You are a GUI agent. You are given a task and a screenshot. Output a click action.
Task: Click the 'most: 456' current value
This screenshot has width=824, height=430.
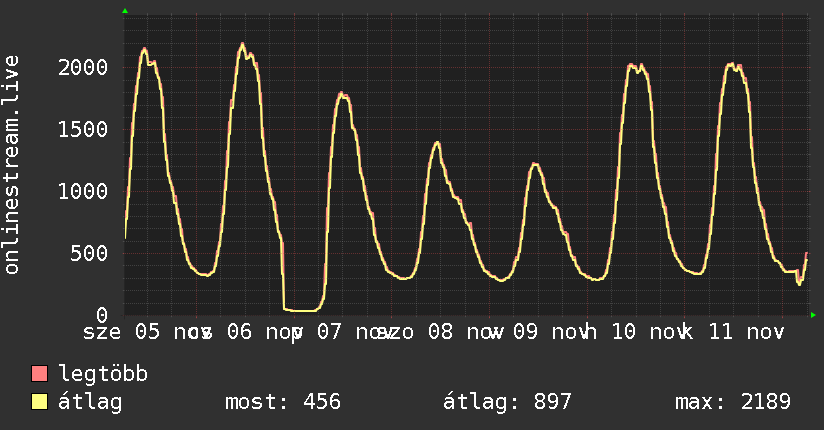pos(281,402)
